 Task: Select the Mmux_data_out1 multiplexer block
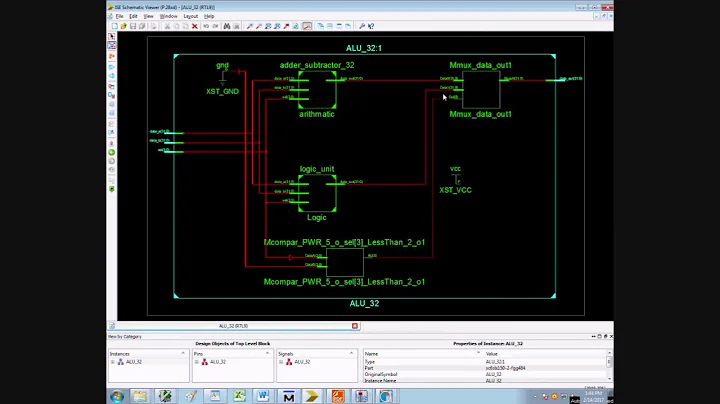[x=481, y=90]
